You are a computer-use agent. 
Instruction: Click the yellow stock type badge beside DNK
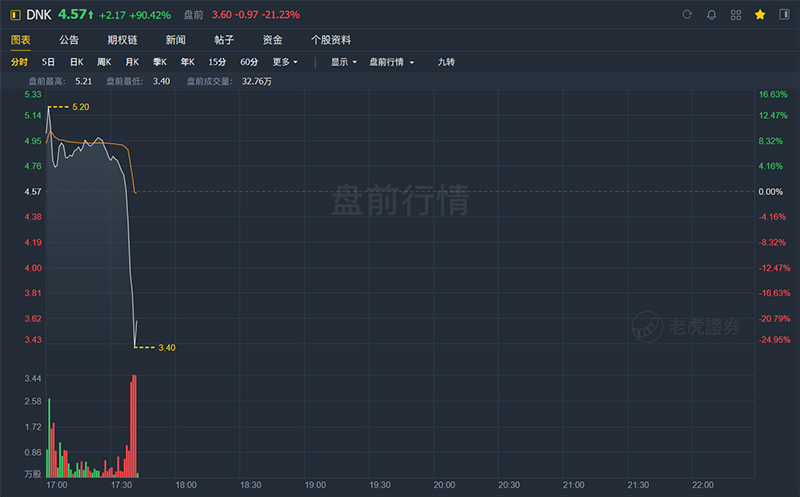click(x=15, y=15)
